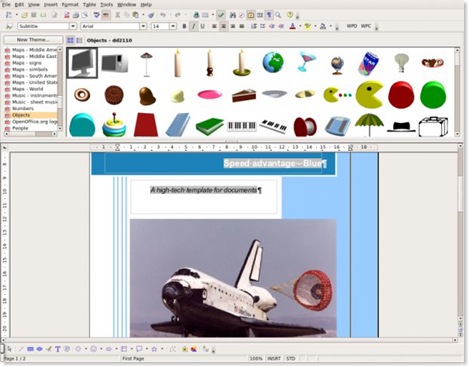468x366 pixels.
Task: Select the Rectangle drawing tool
Action: coord(30,349)
